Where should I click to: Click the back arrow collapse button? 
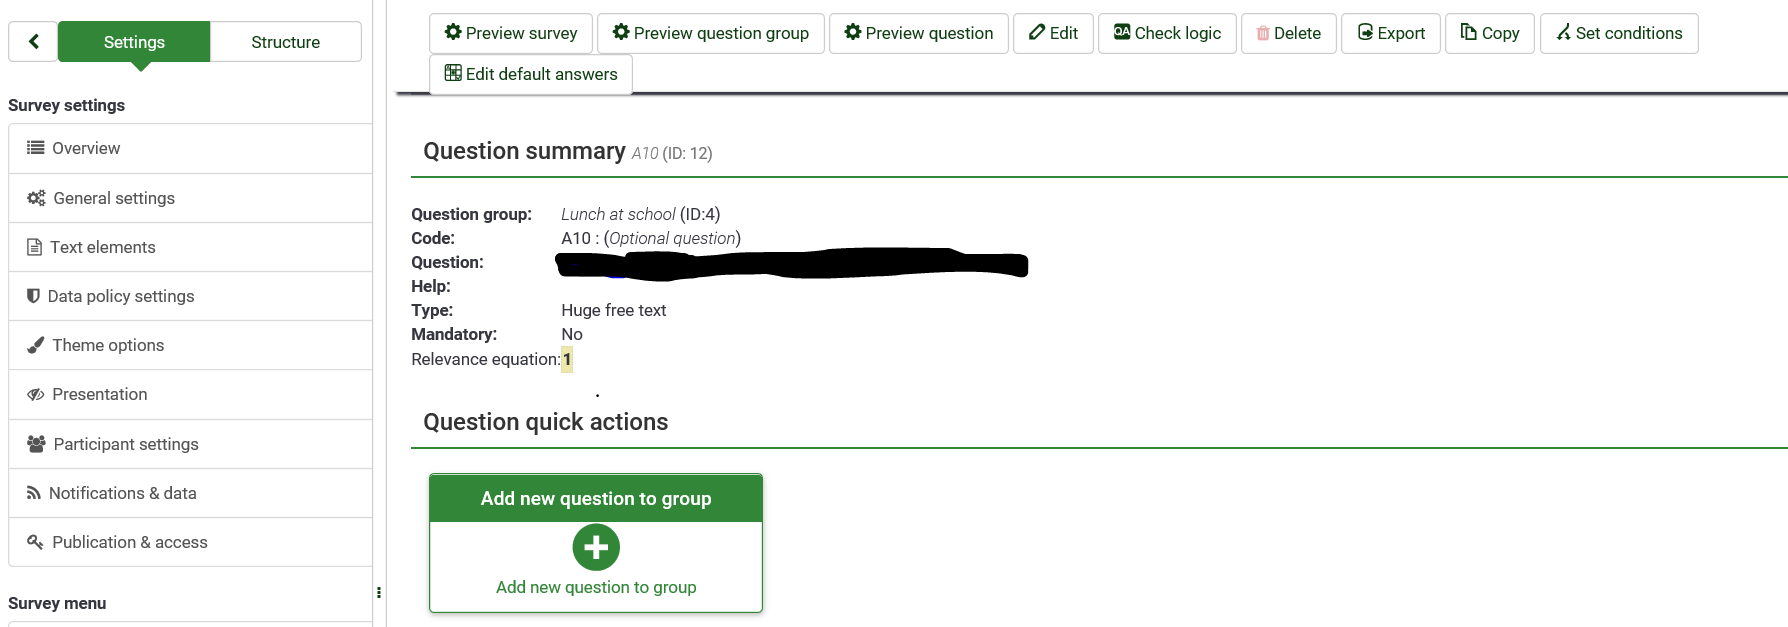[33, 42]
